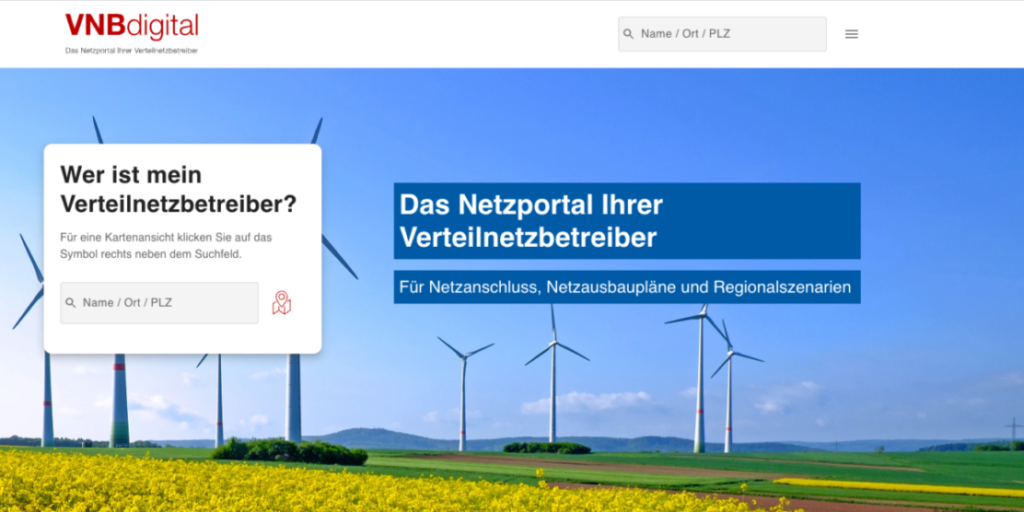This screenshot has height=512, width=1024.
Task: Click the map view icon beside the search field
Action: click(282, 303)
